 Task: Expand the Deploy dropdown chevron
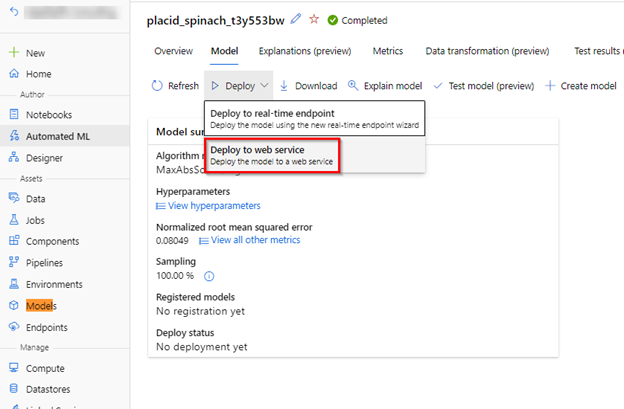click(x=265, y=86)
